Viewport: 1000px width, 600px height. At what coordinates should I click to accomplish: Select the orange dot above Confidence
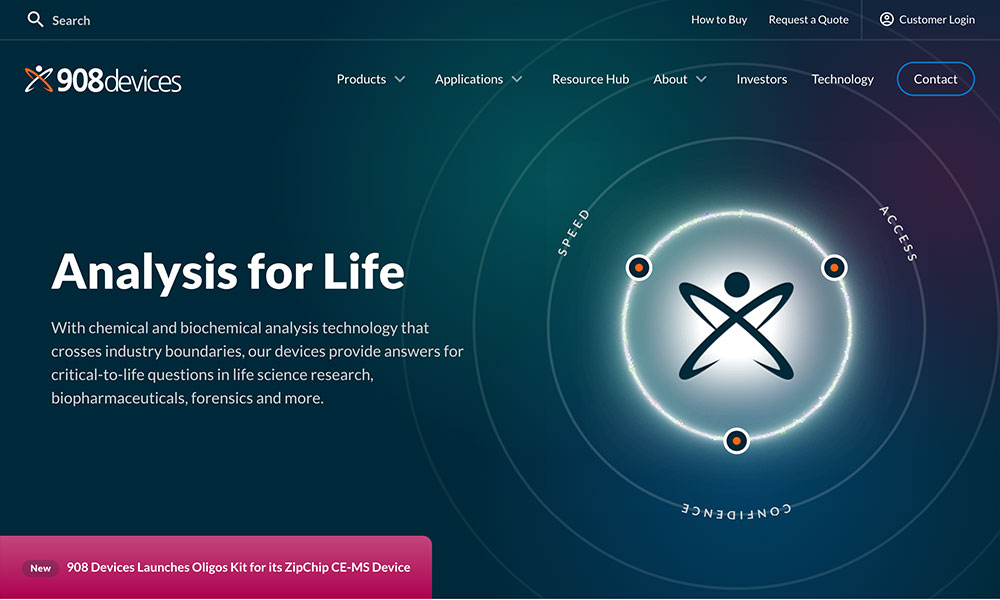pos(736,440)
